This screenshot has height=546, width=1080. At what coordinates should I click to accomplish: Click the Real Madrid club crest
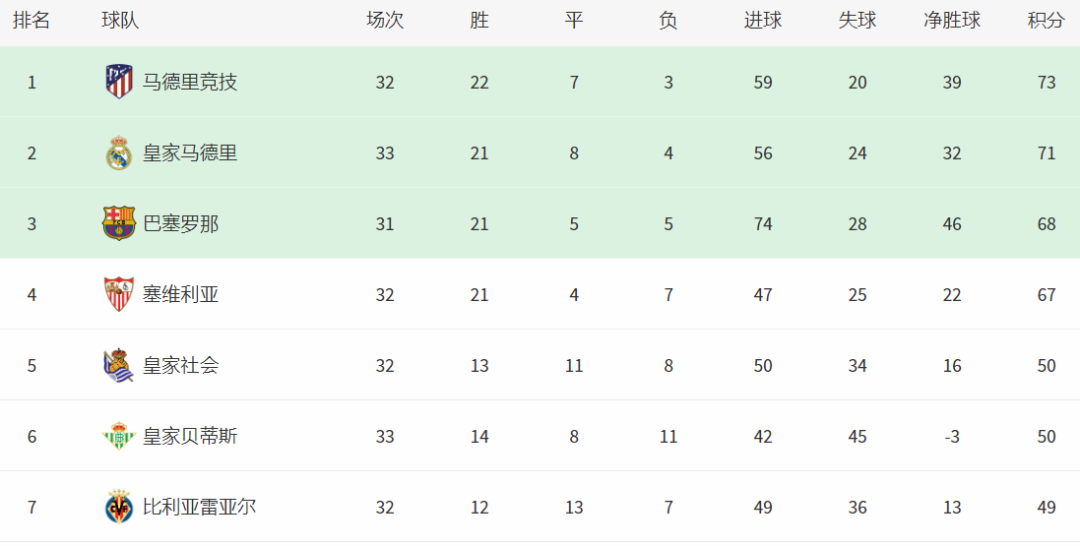(119, 153)
